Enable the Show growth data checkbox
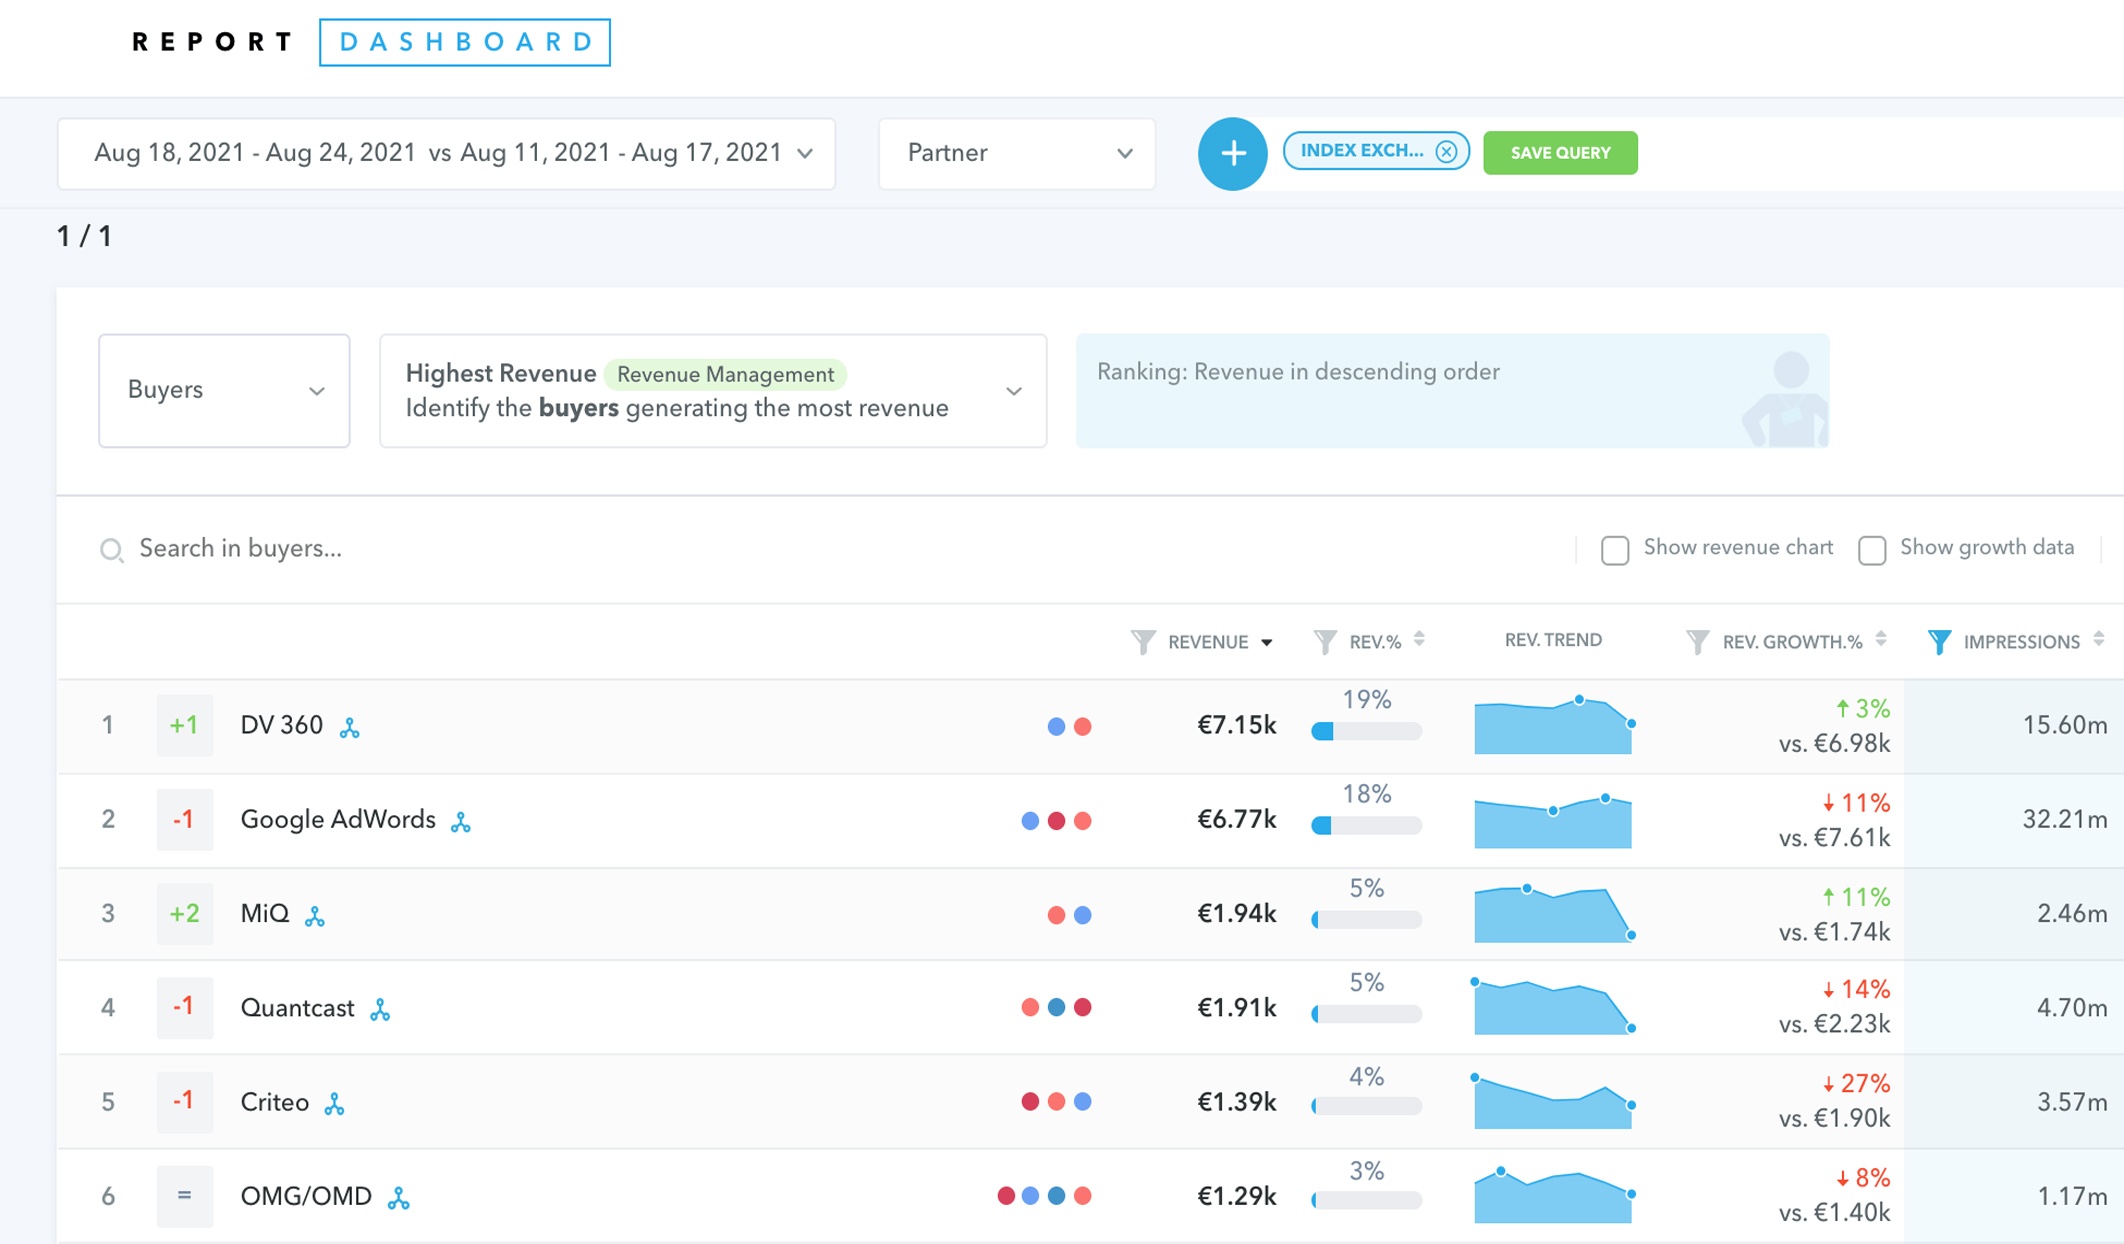The image size is (2124, 1244). click(1871, 549)
